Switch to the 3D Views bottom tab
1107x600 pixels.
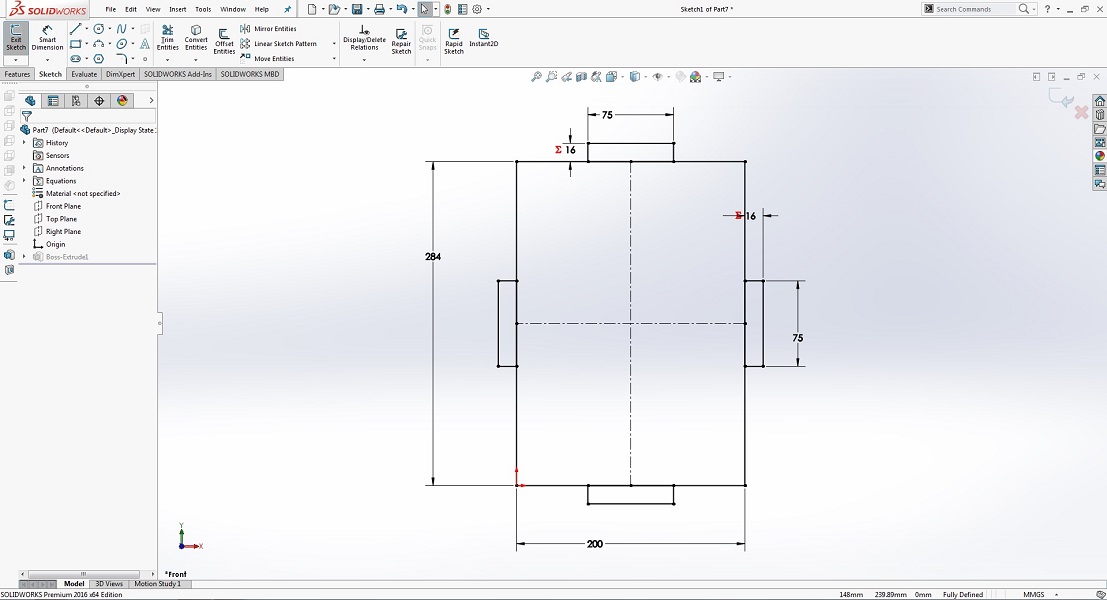tap(109, 584)
